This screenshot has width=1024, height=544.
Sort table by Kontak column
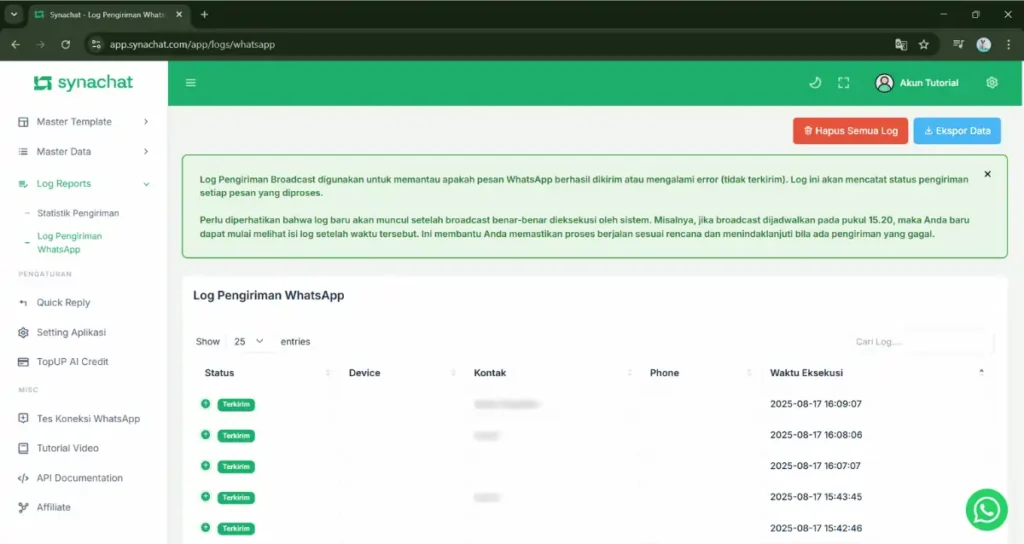point(552,373)
